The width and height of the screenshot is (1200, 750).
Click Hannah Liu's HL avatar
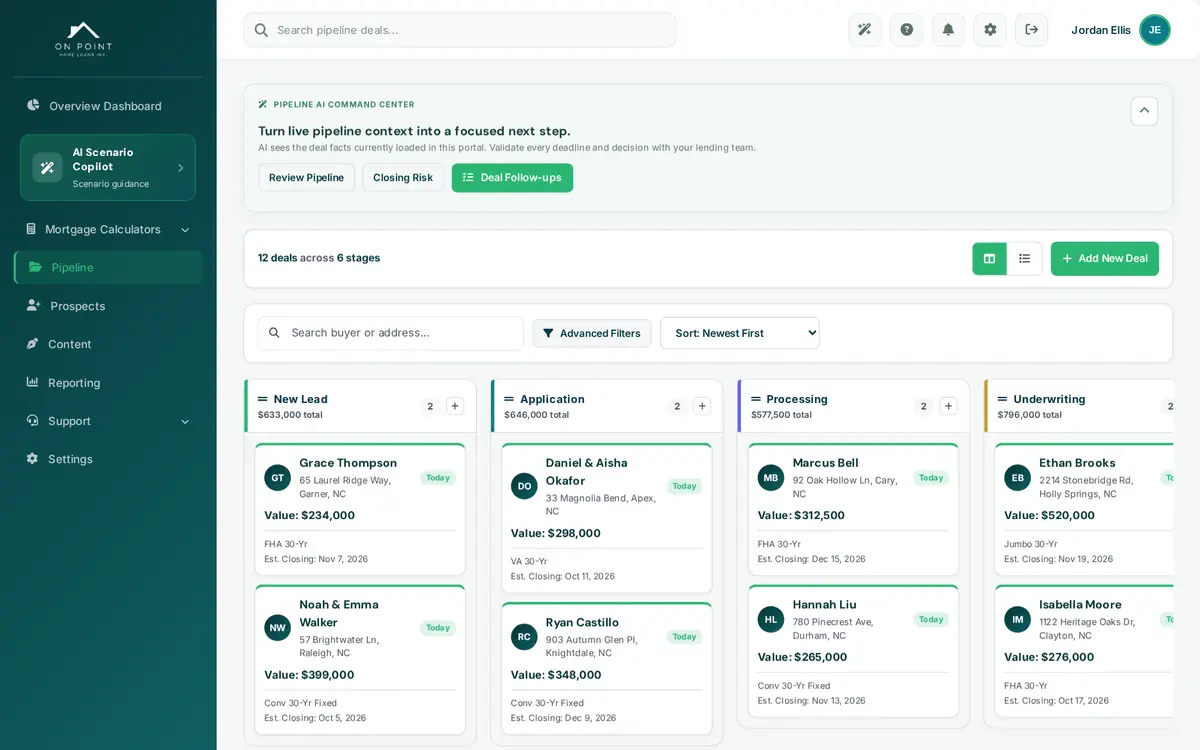(771, 620)
